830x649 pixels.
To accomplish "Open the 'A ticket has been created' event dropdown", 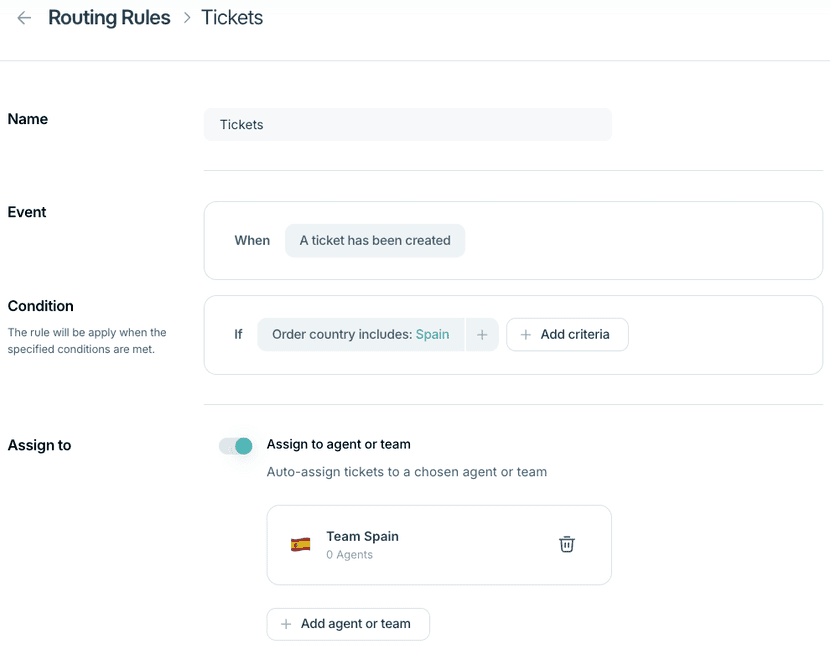I will (x=375, y=240).
